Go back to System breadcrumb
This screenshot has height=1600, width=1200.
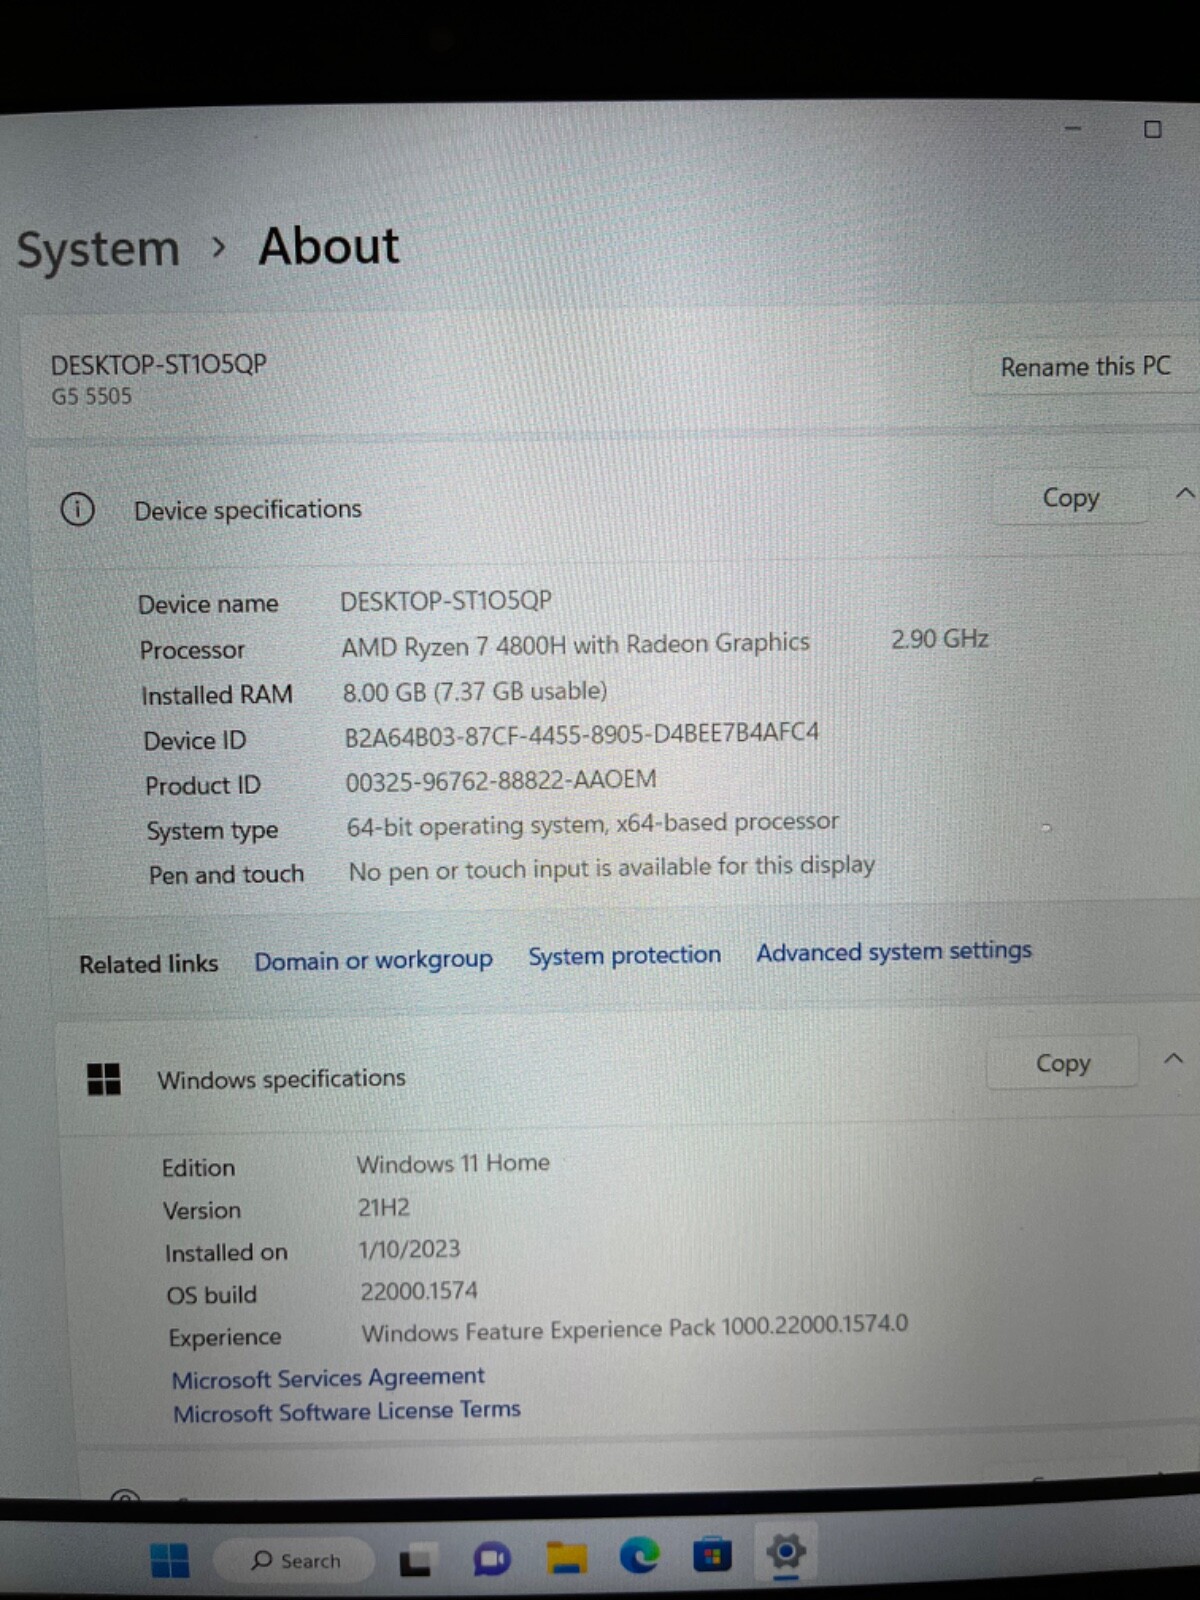(x=98, y=249)
